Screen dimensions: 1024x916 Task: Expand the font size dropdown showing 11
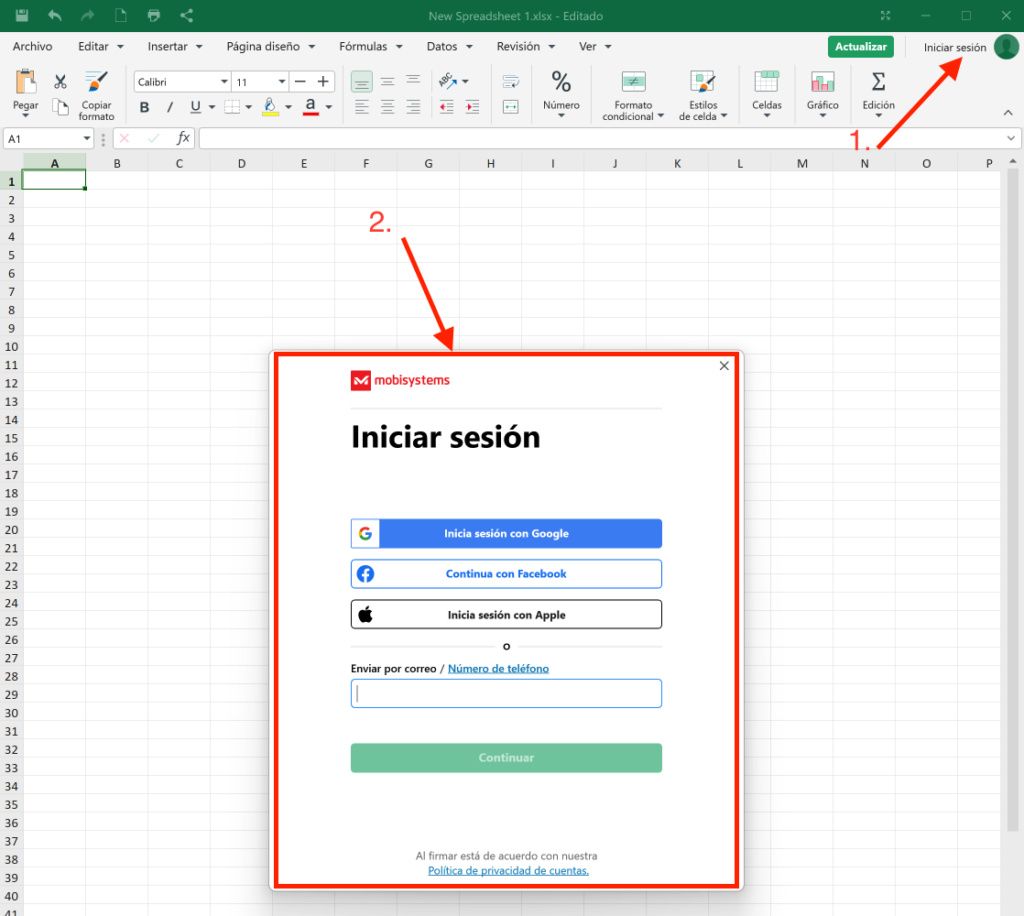(x=282, y=82)
